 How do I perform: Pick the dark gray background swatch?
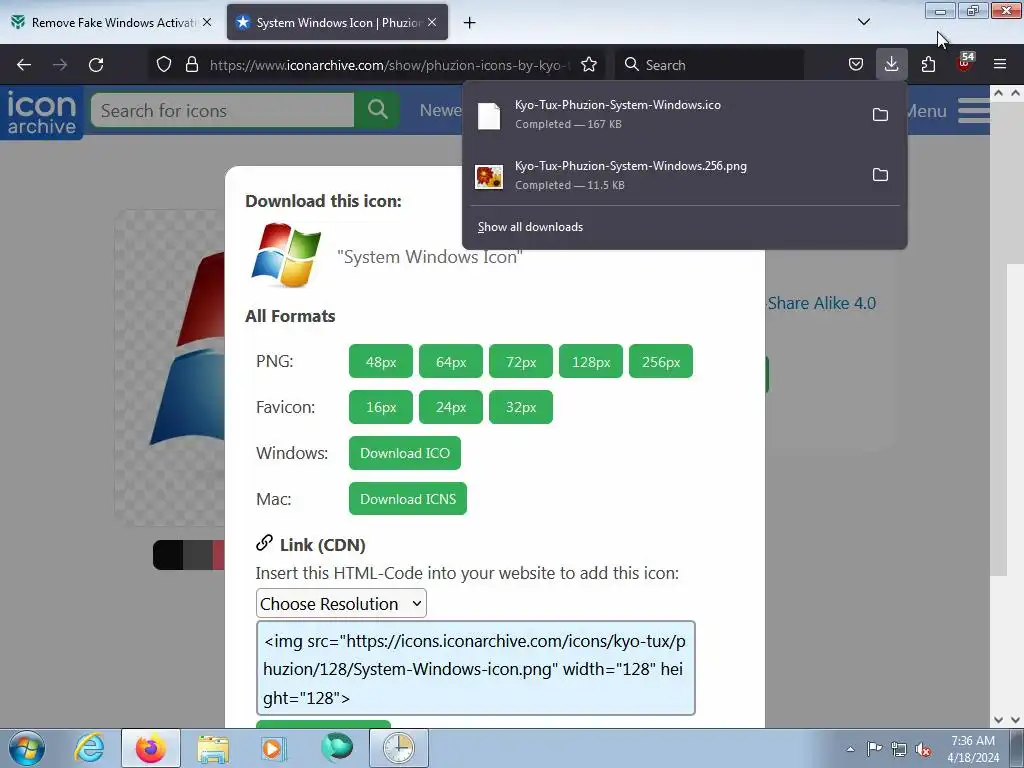pyautogui.click(x=198, y=554)
